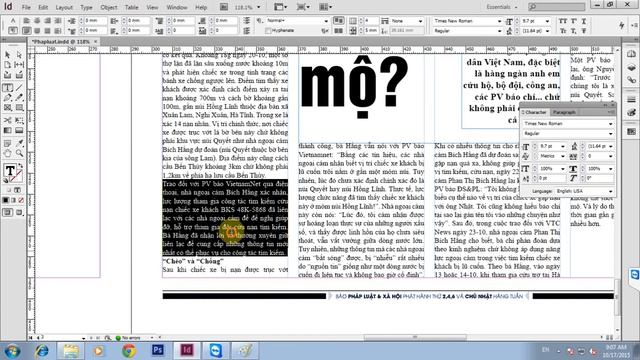Image resolution: width=640 pixels, height=360 pixels.
Task: Select the Rectangle tool
Action: click(19, 108)
